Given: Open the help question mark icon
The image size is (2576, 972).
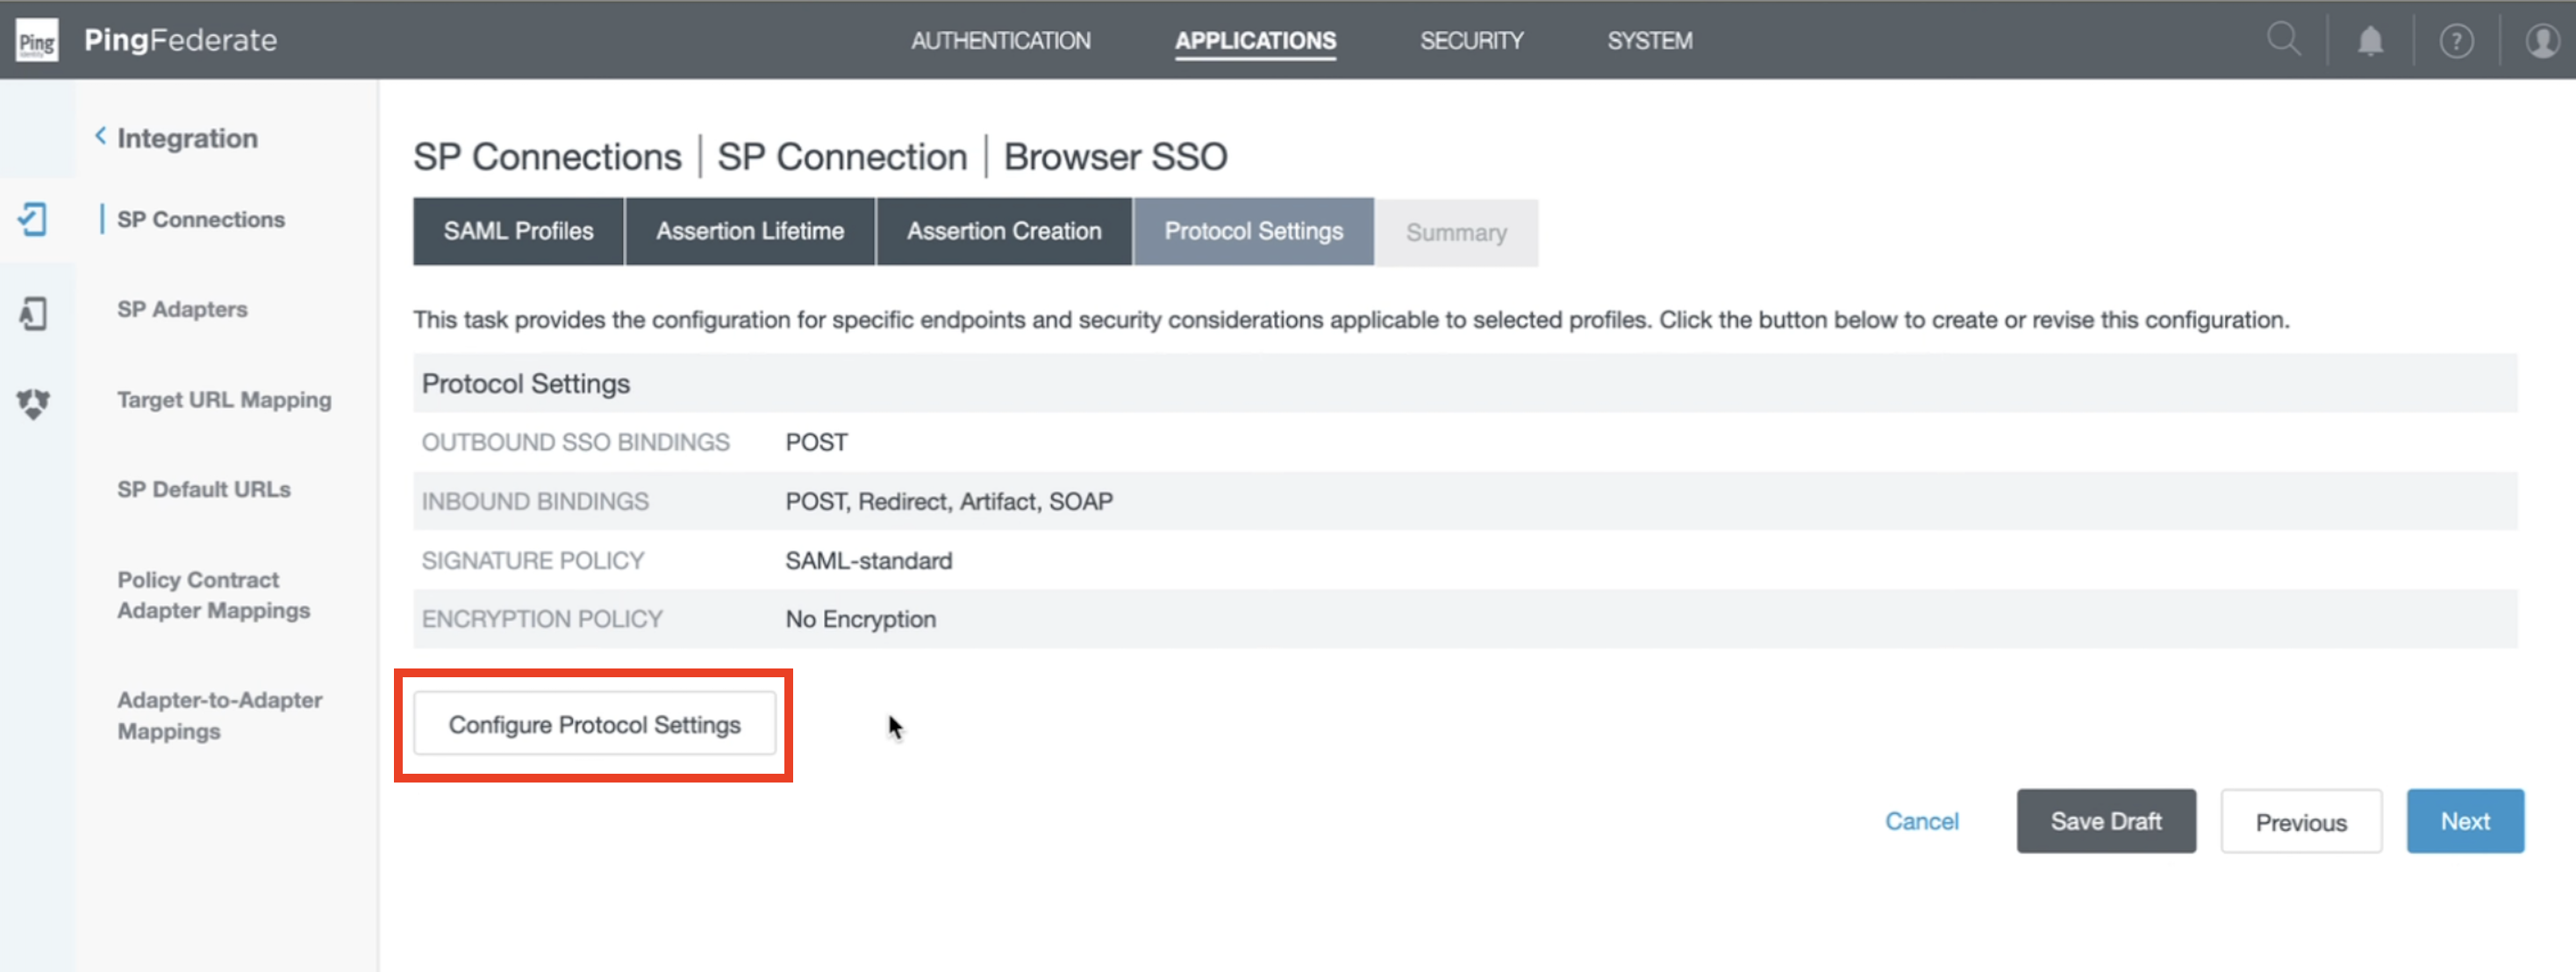Looking at the screenshot, I should (x=2456, y=41).
